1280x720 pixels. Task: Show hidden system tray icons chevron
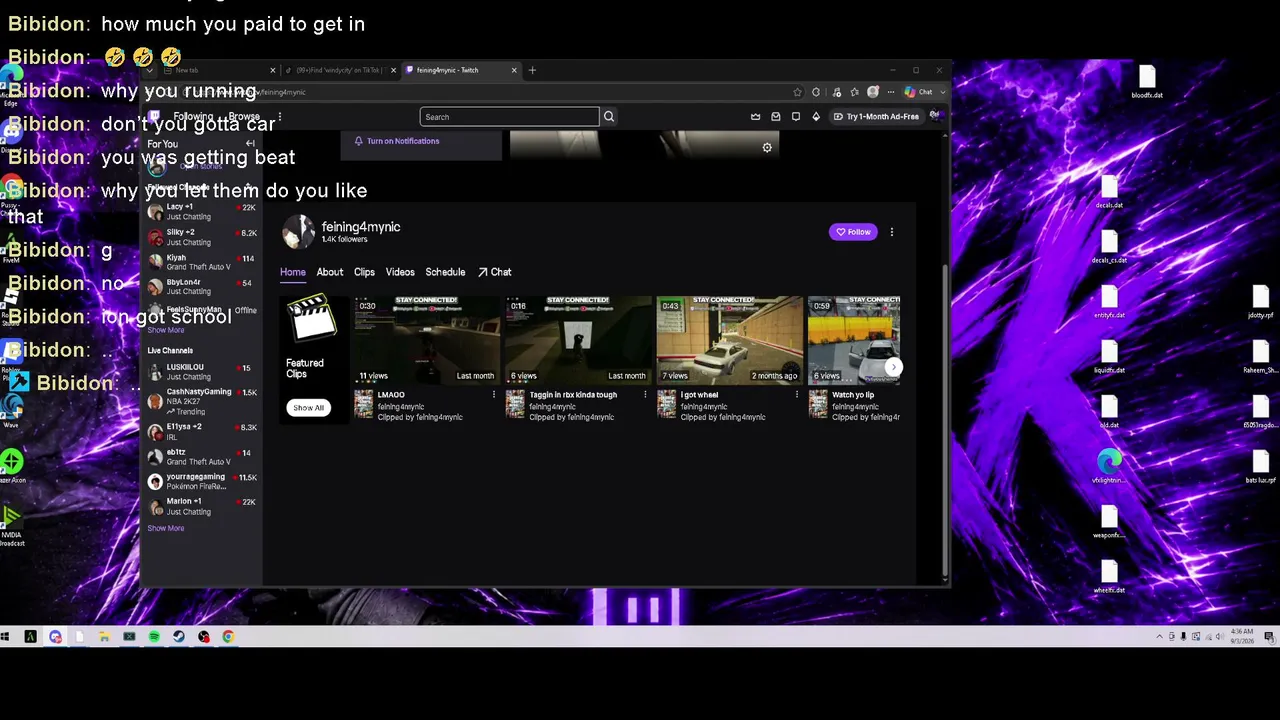pos(1160,637)
